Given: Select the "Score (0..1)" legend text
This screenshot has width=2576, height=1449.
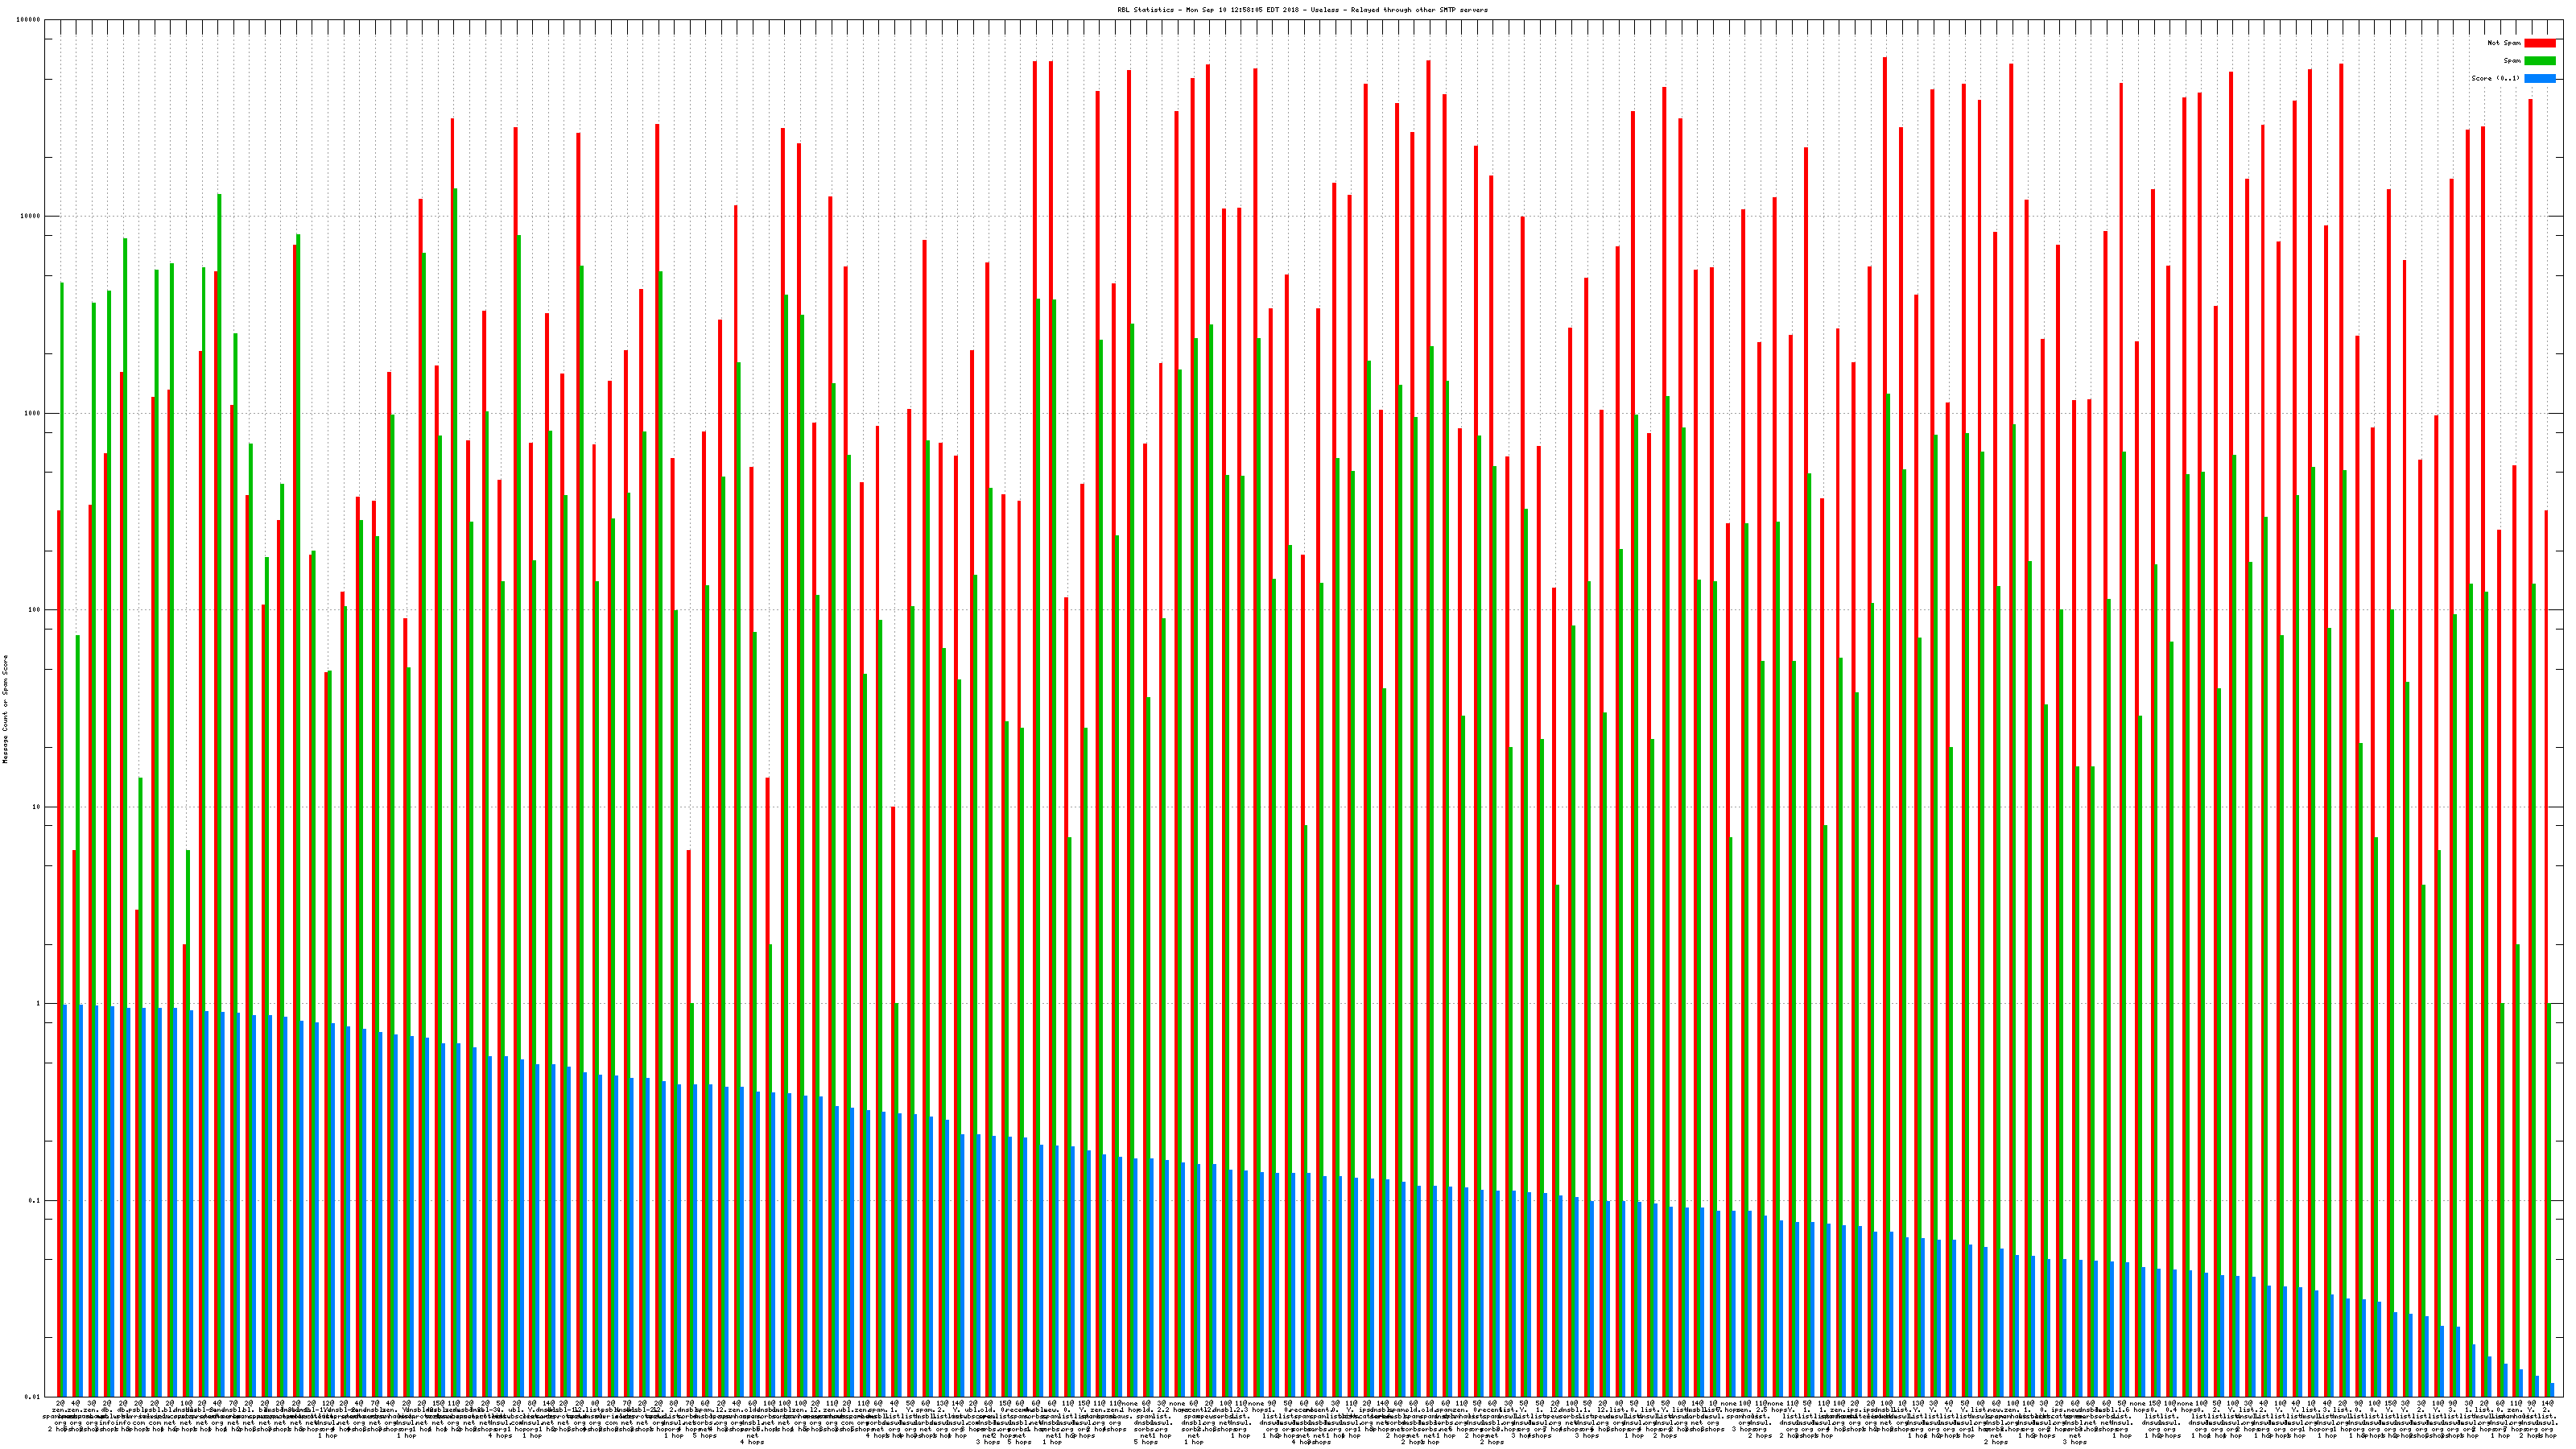Looking at the screenshot, I should [x=2495, y=78].
